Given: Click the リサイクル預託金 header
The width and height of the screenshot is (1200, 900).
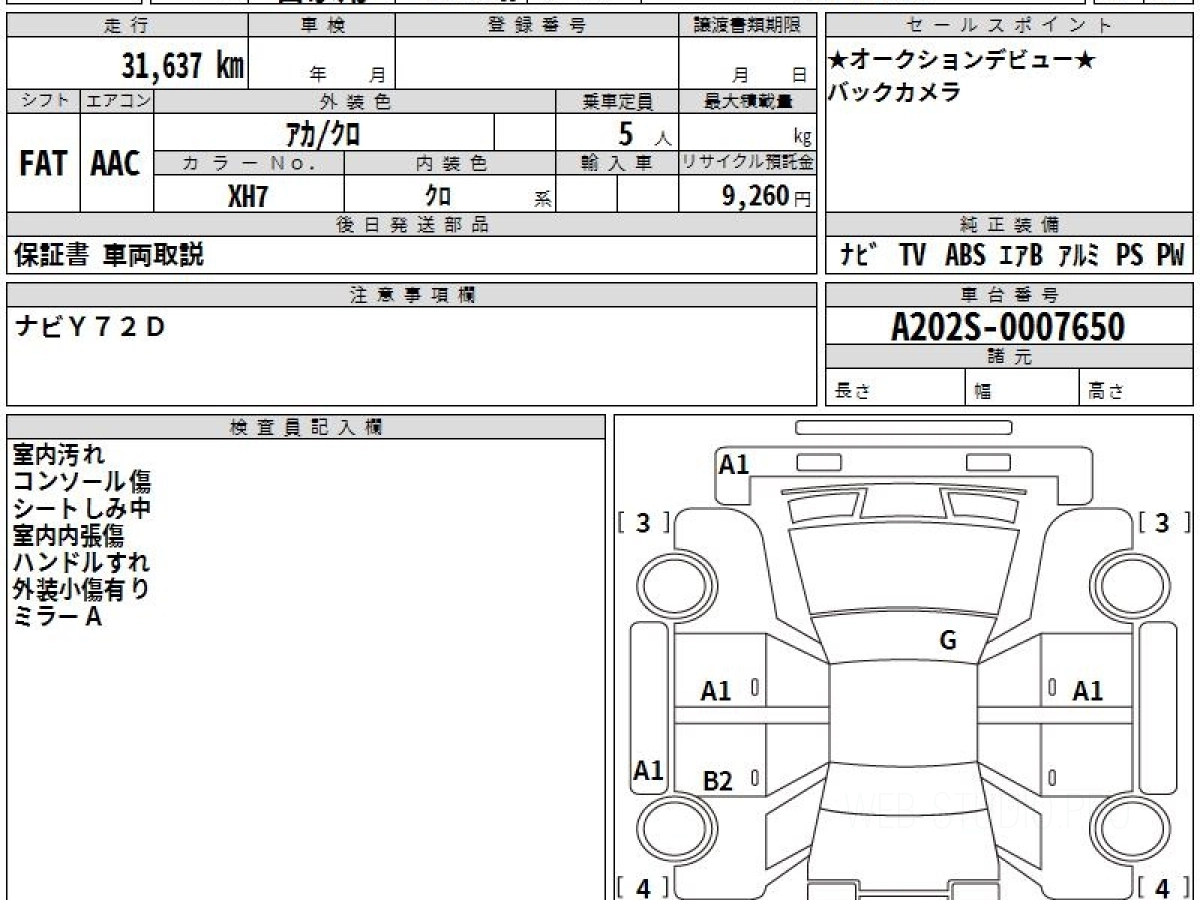Looking at the screenshot, I should click(747, 163).
